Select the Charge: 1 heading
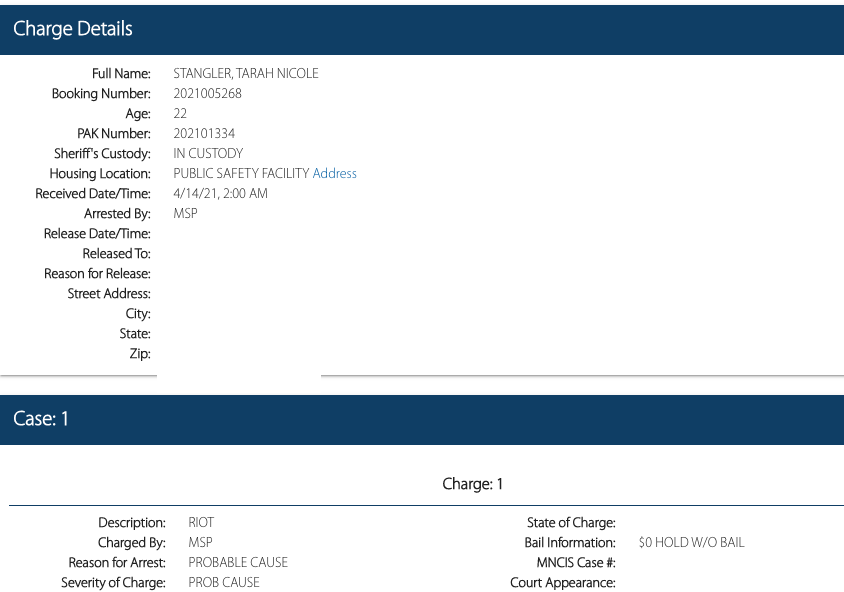Screen dimensions: 844x592 472,484
